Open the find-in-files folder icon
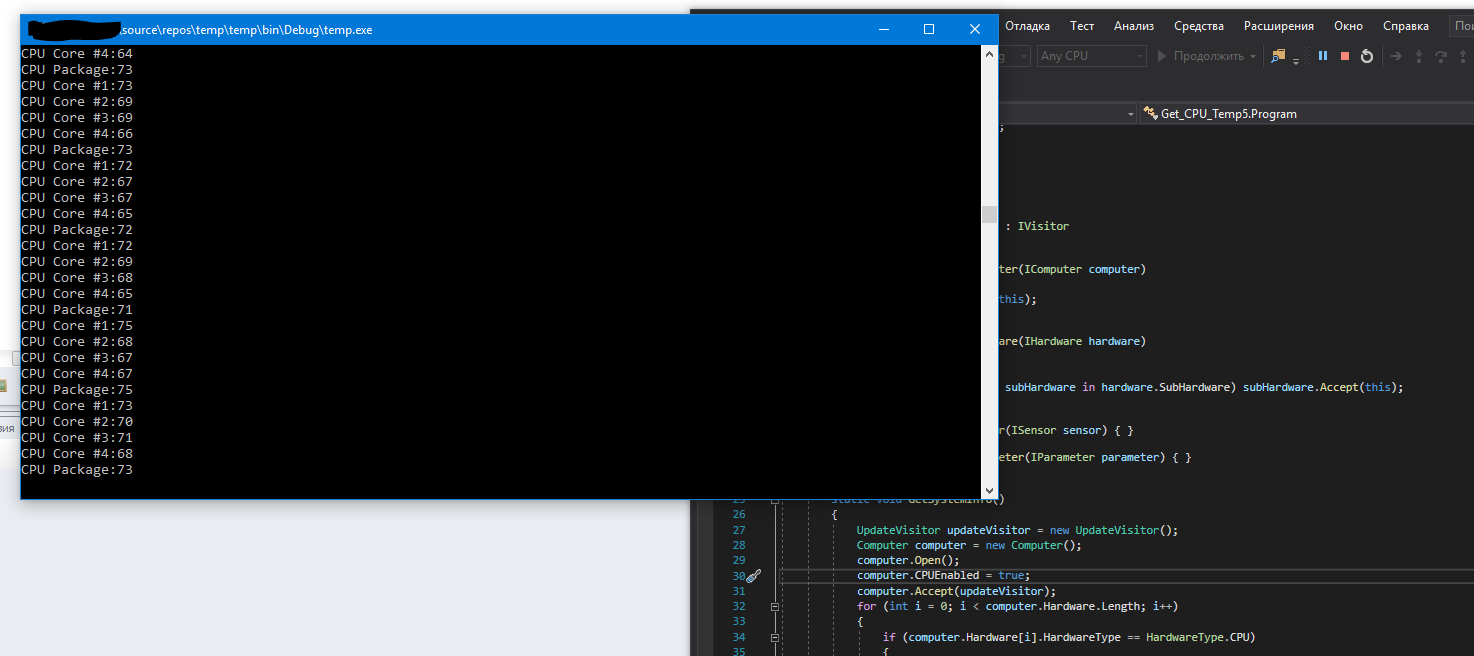The width and height of the screenshot is (1474, 656). pyautogui.click(x=1278, y=56)
